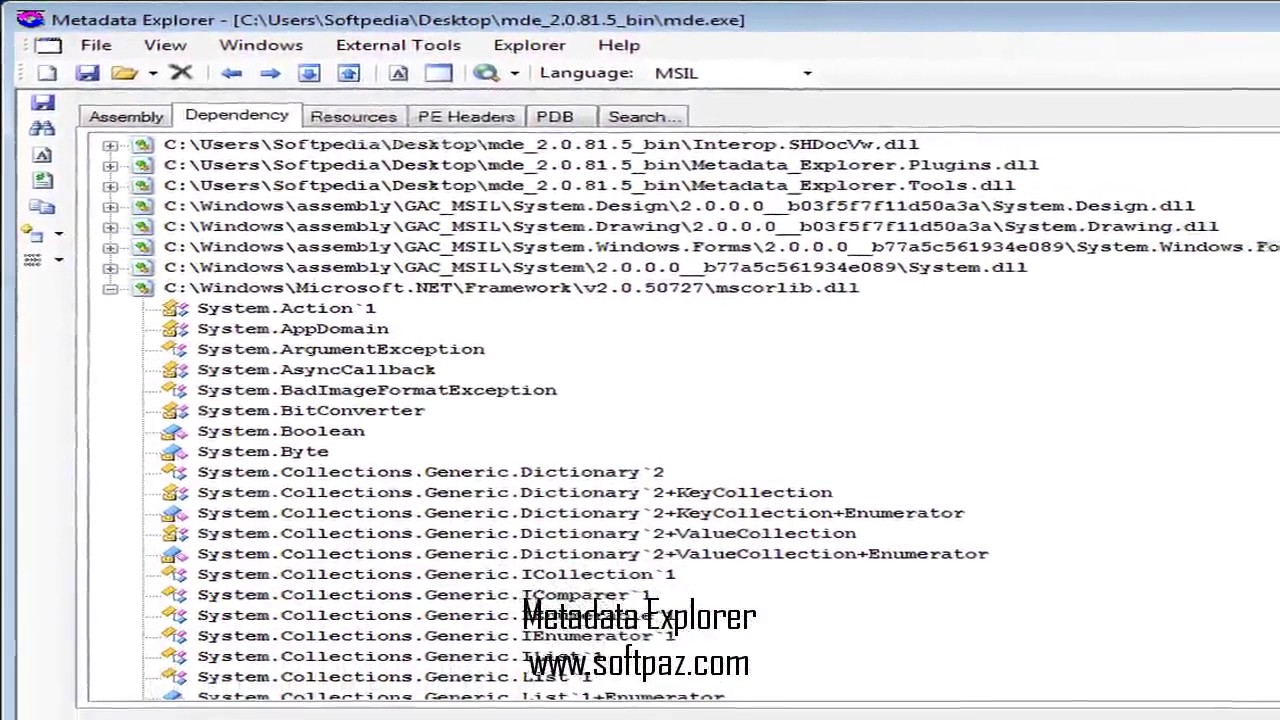Expand the Interop.SHDocVw.dll node
Viewport: 1280px width, 720px height.
point(110,145)
